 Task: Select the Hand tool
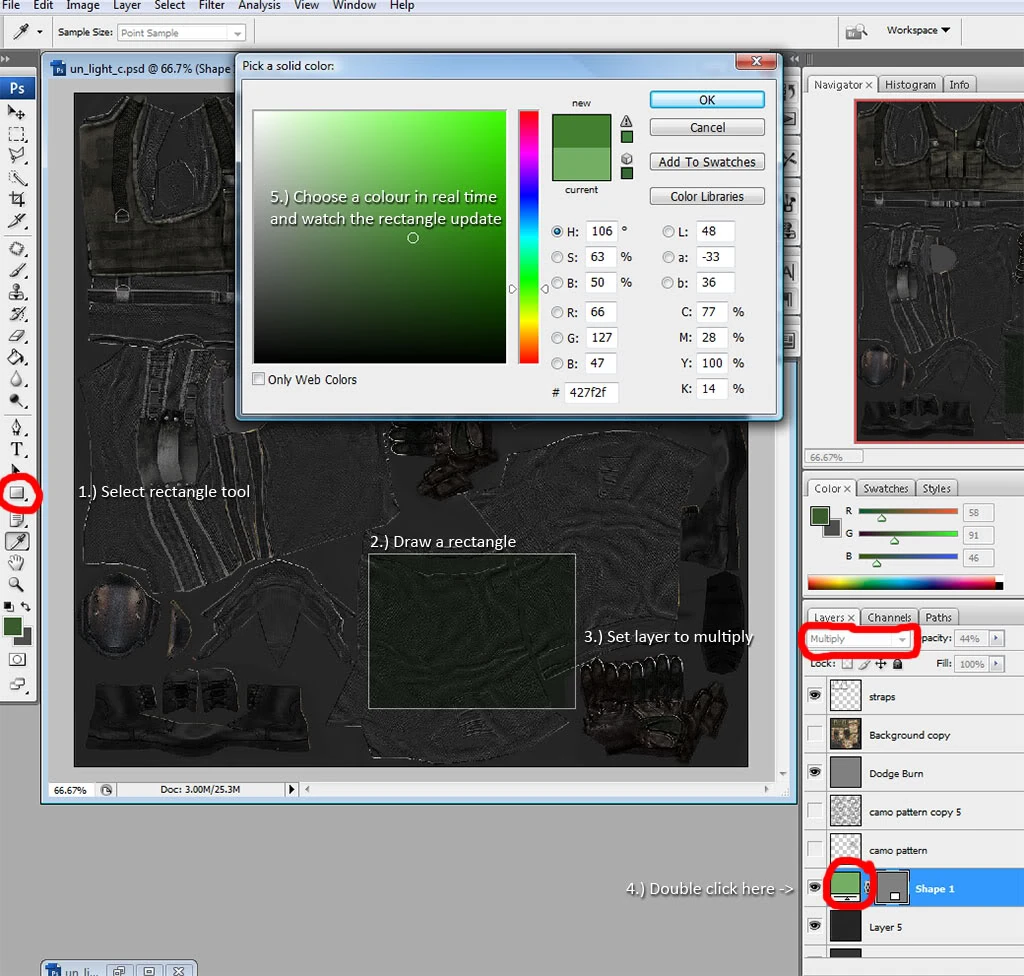click(17, 564)
